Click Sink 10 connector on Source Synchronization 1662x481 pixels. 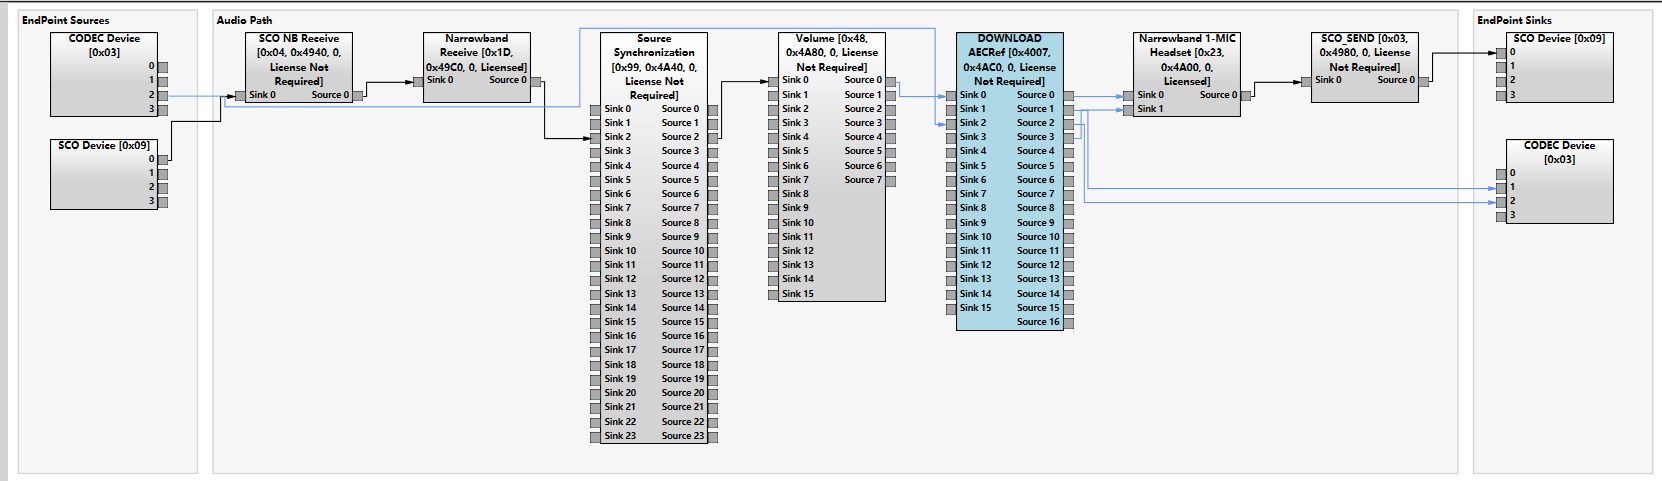(x=596, y=252)
